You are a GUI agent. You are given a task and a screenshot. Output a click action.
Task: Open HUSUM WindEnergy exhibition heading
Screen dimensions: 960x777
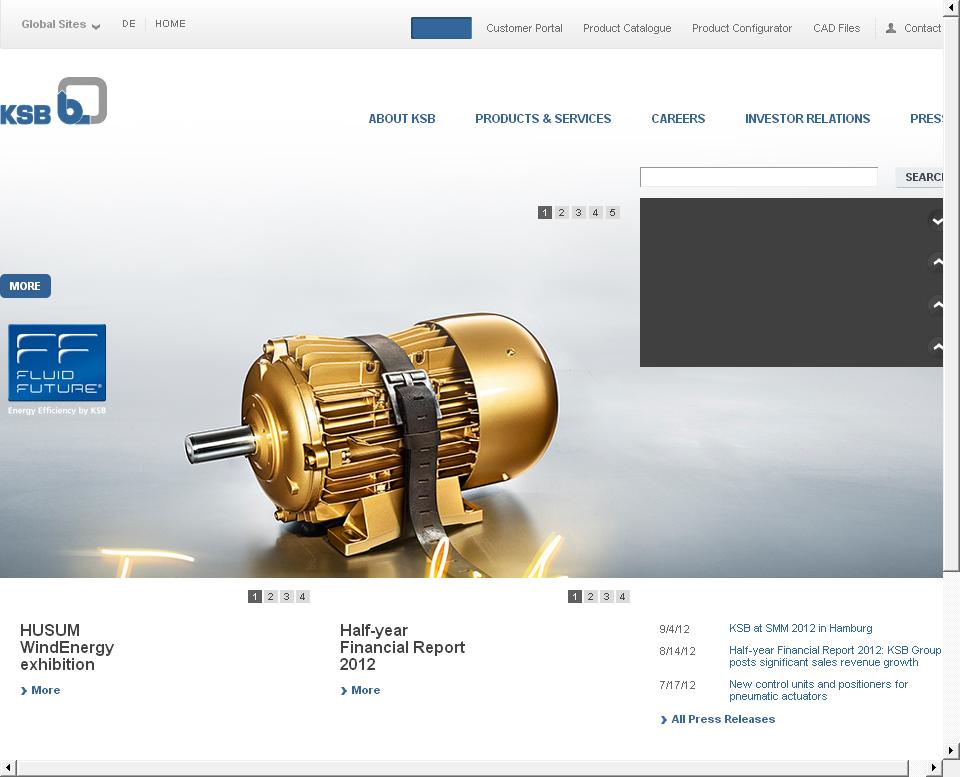67,647
